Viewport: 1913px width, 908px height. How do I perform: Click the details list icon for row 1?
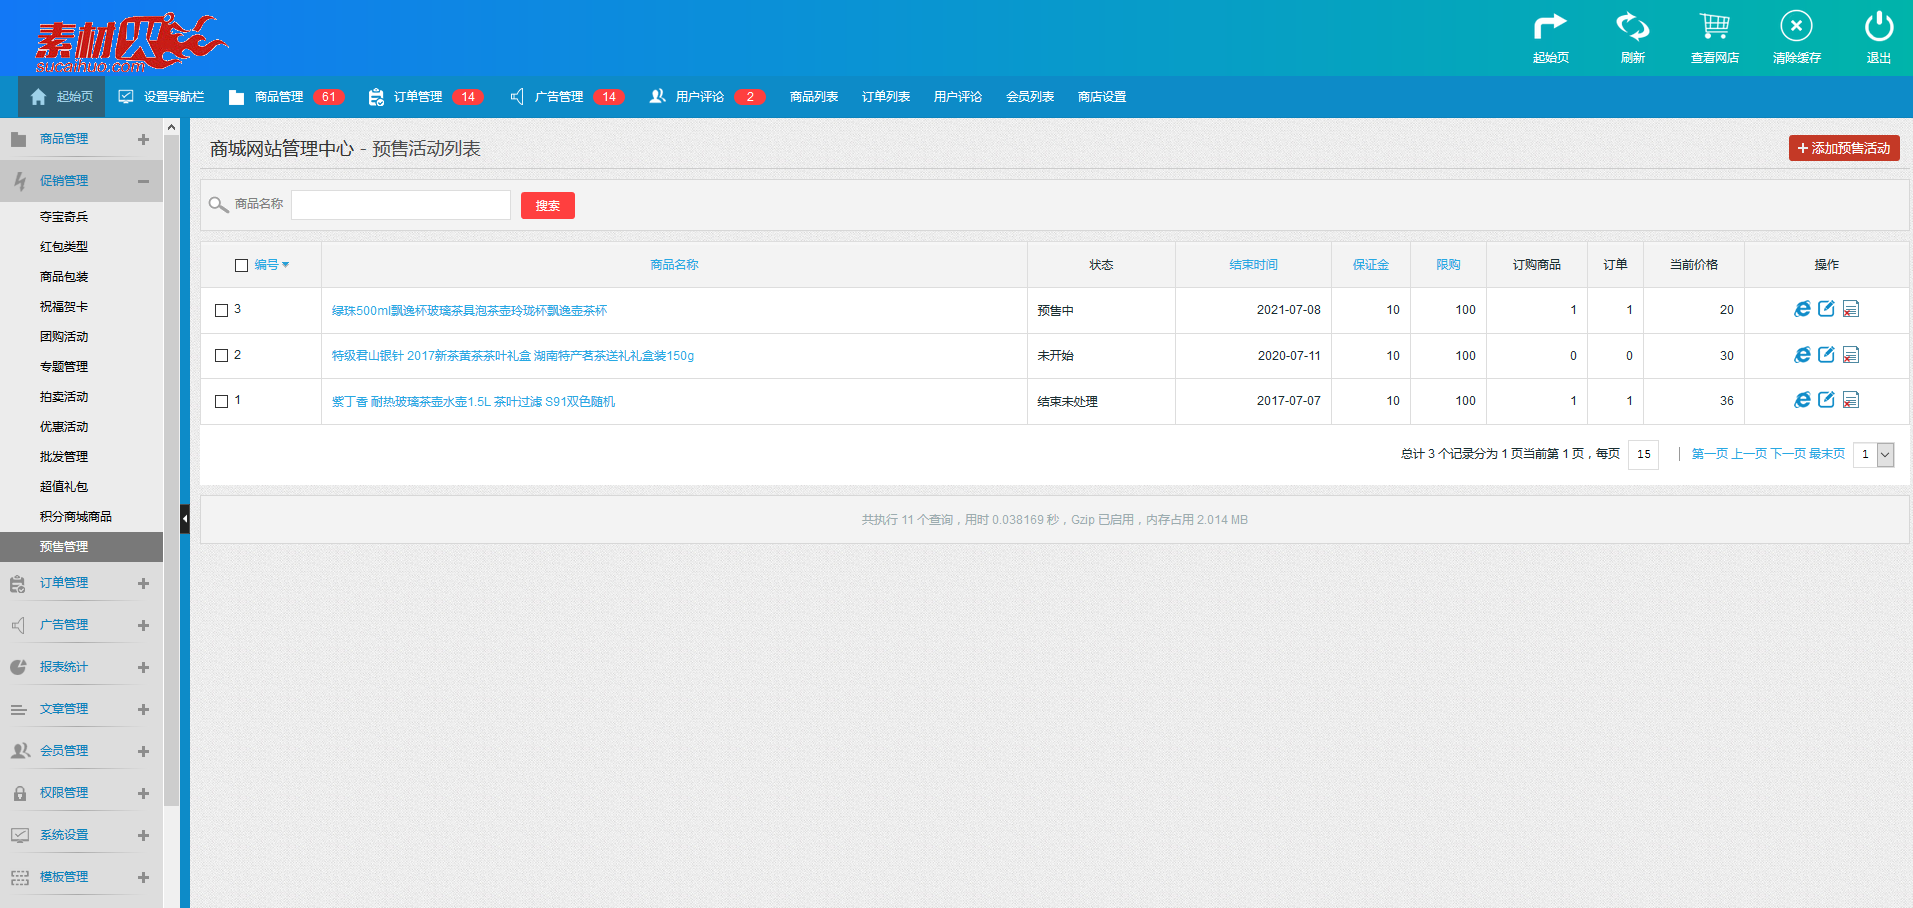click(1851, 400)
